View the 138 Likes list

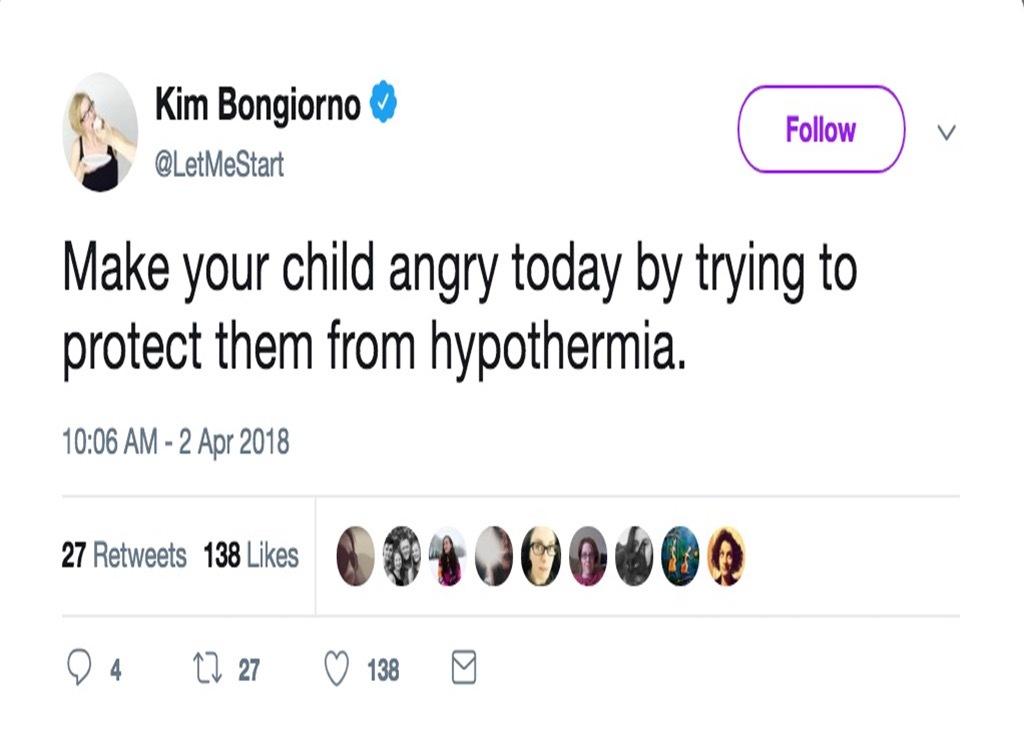coord(252,557)
